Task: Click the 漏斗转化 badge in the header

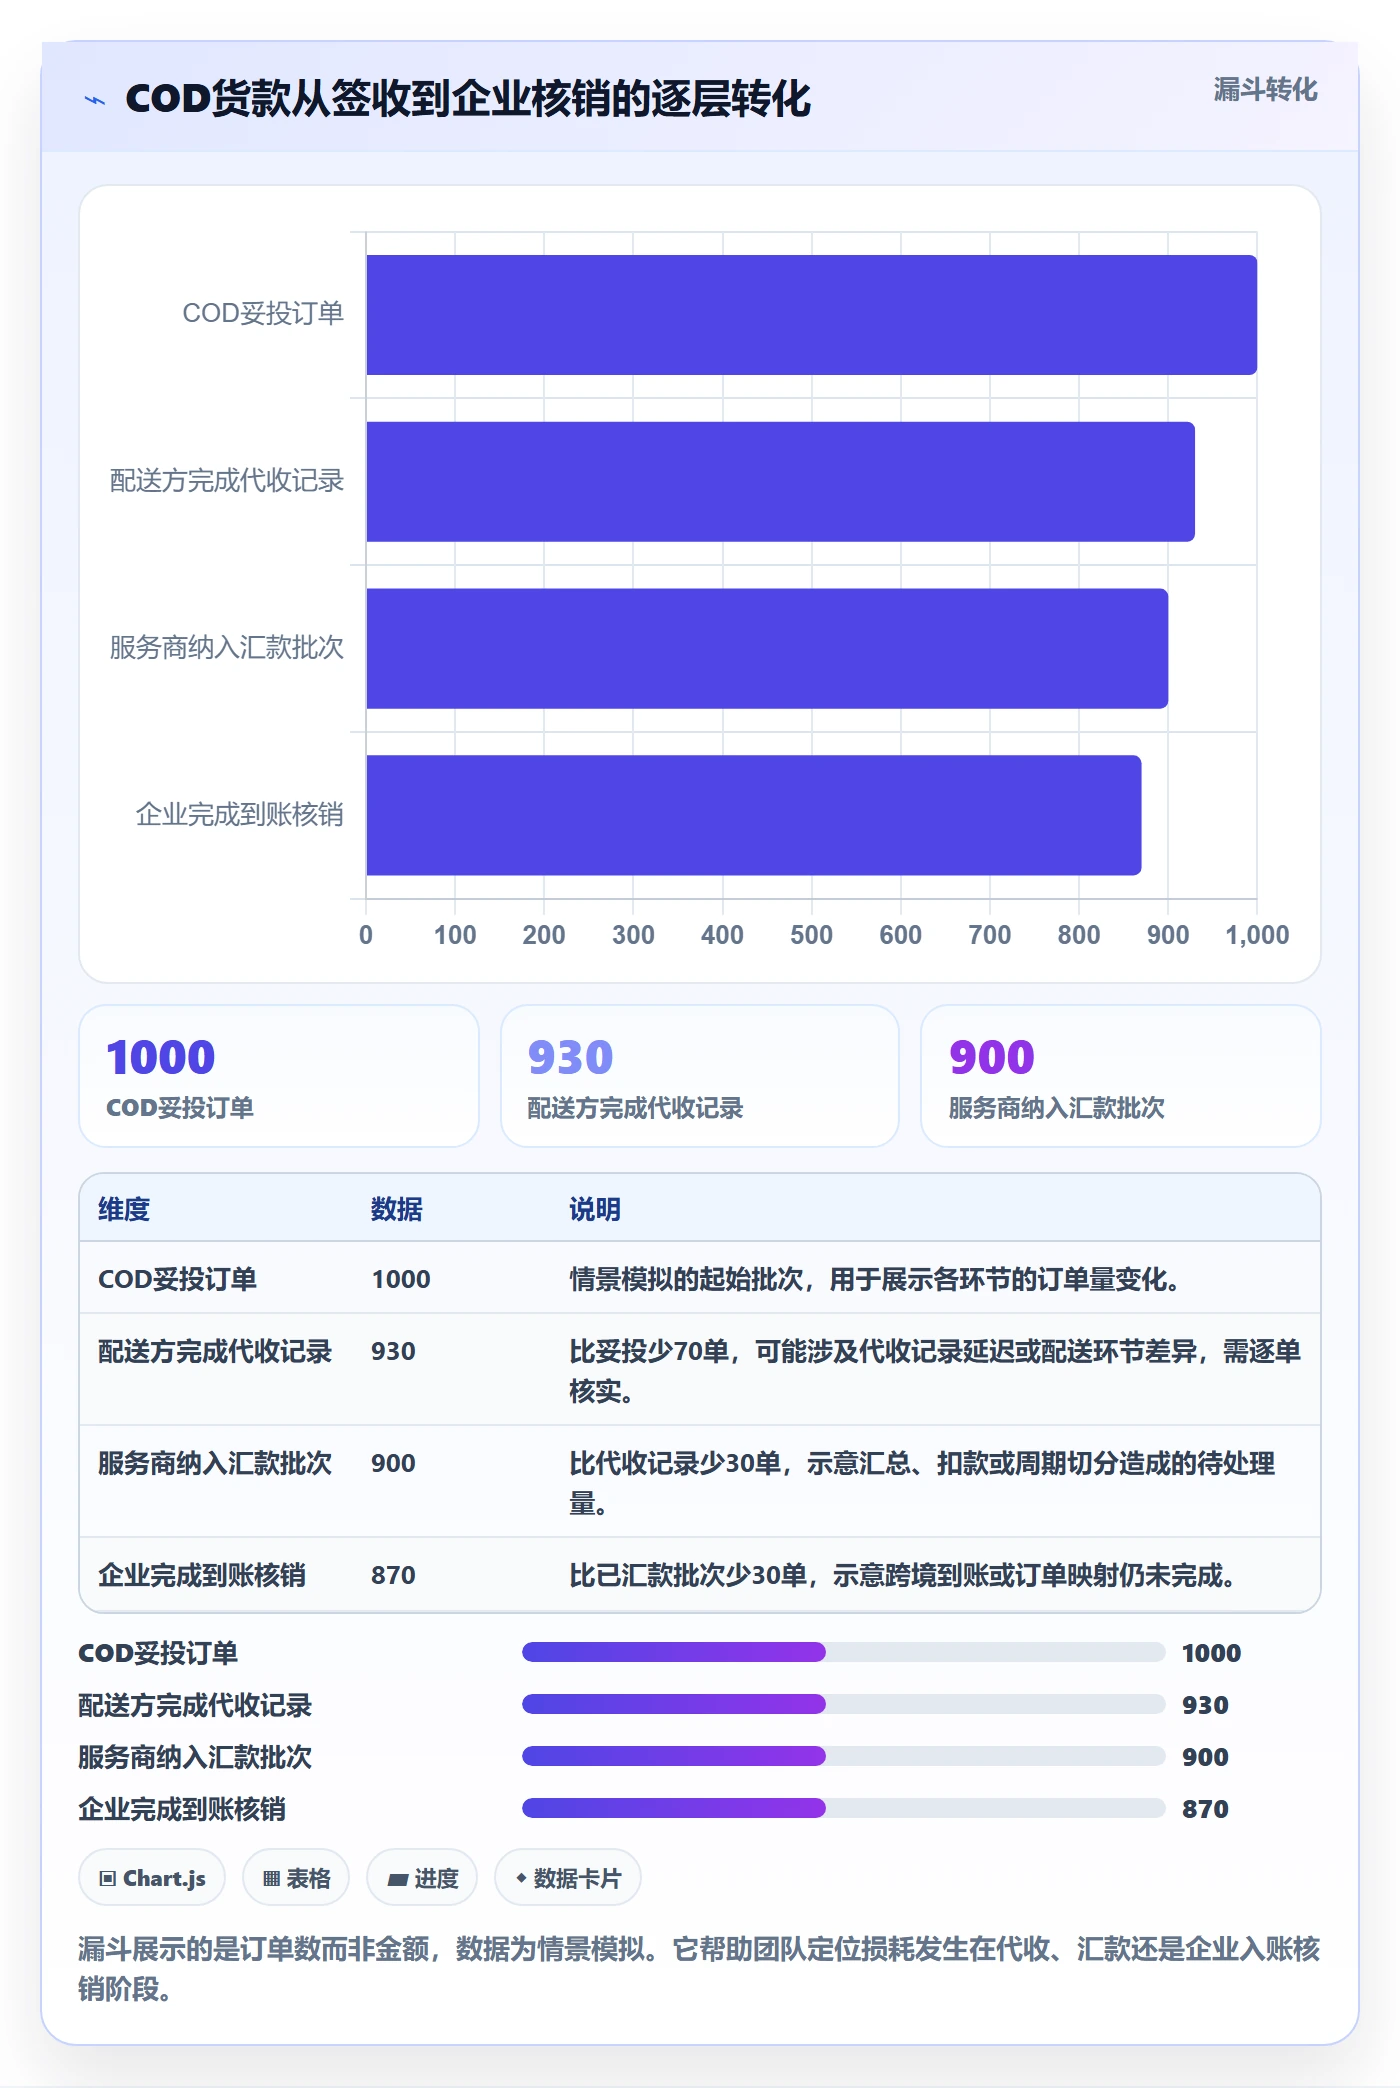Action: (1265, 90)
